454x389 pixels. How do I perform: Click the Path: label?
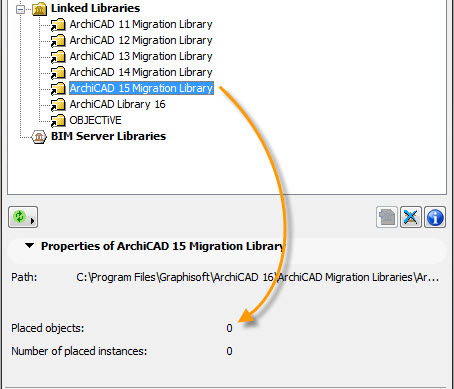tap(24, 277)
